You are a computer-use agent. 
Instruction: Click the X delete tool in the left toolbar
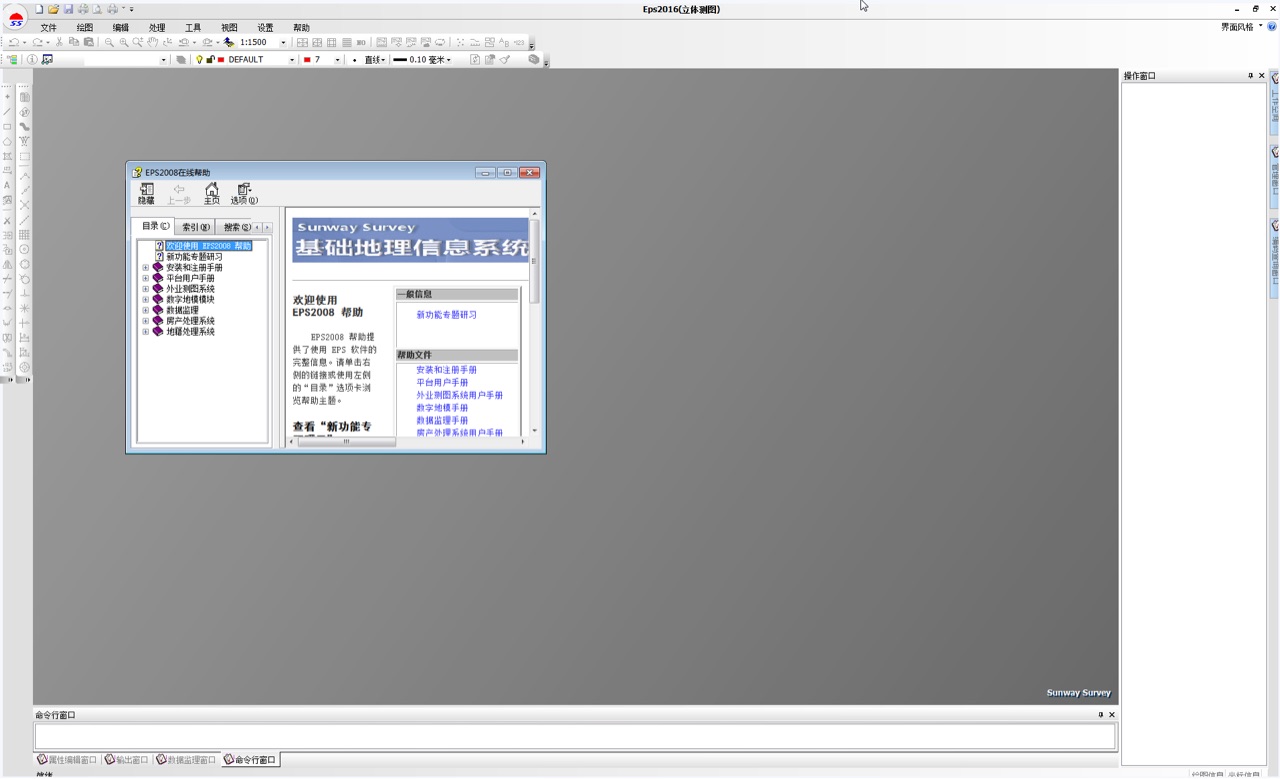tap(7, 220)
